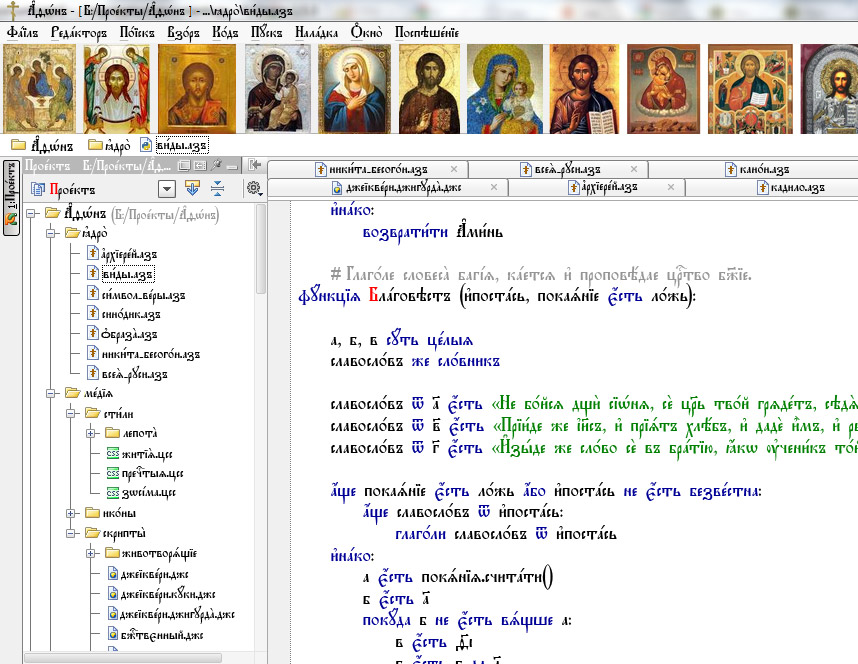This screenshot has height=664, width=858.
Task: Open the Наладка menu in menu bar
Action: 315,32
